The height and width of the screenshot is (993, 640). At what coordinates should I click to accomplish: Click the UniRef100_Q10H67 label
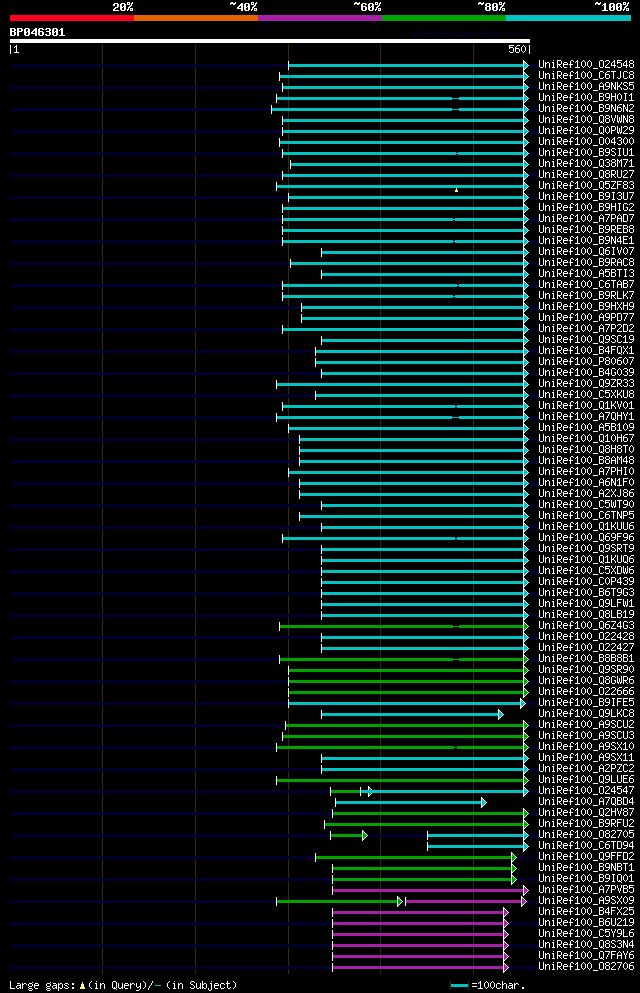(x=586, y=439)
